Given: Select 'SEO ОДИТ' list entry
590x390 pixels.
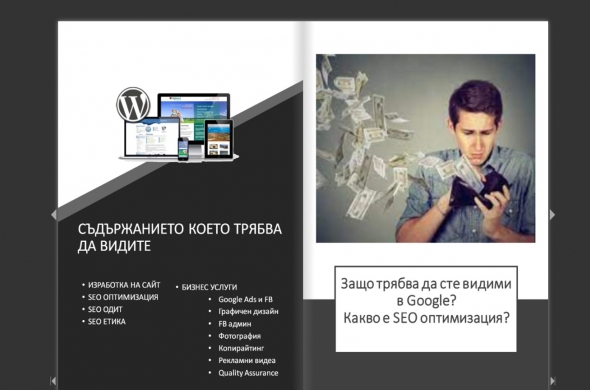Looking at the screenshot, I should click(x=105, y=309).
